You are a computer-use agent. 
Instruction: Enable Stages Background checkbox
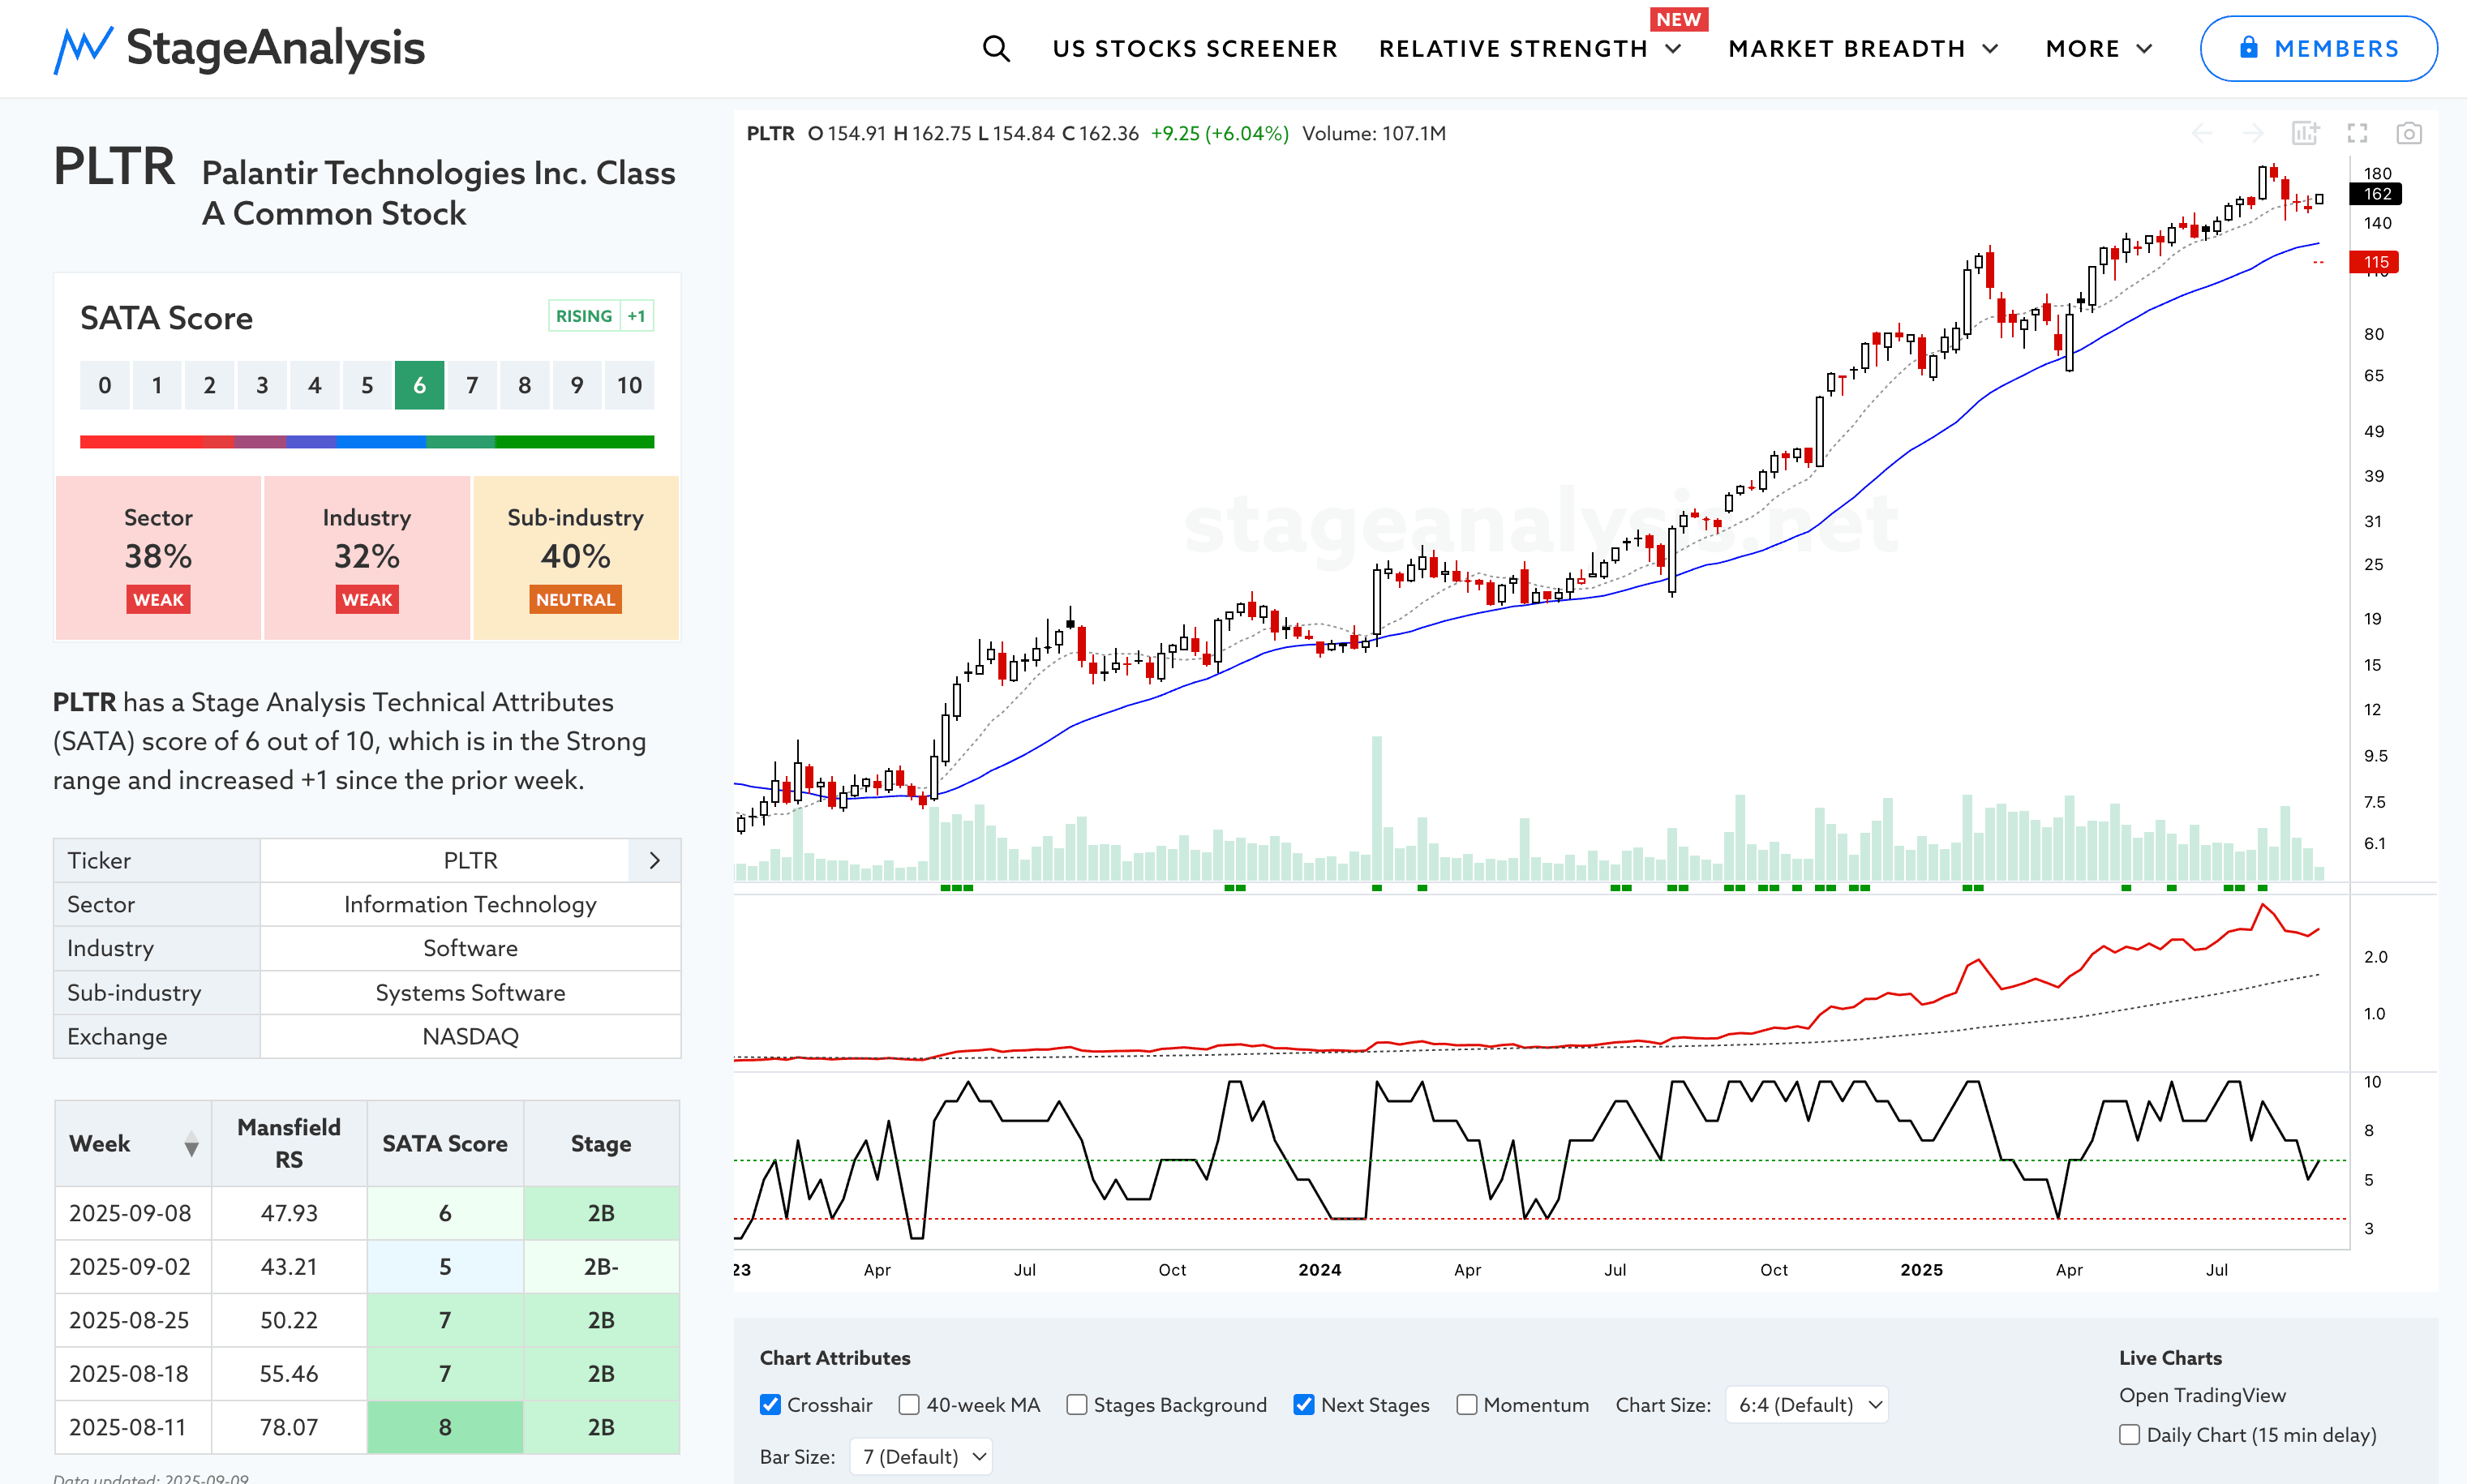1076,1404
